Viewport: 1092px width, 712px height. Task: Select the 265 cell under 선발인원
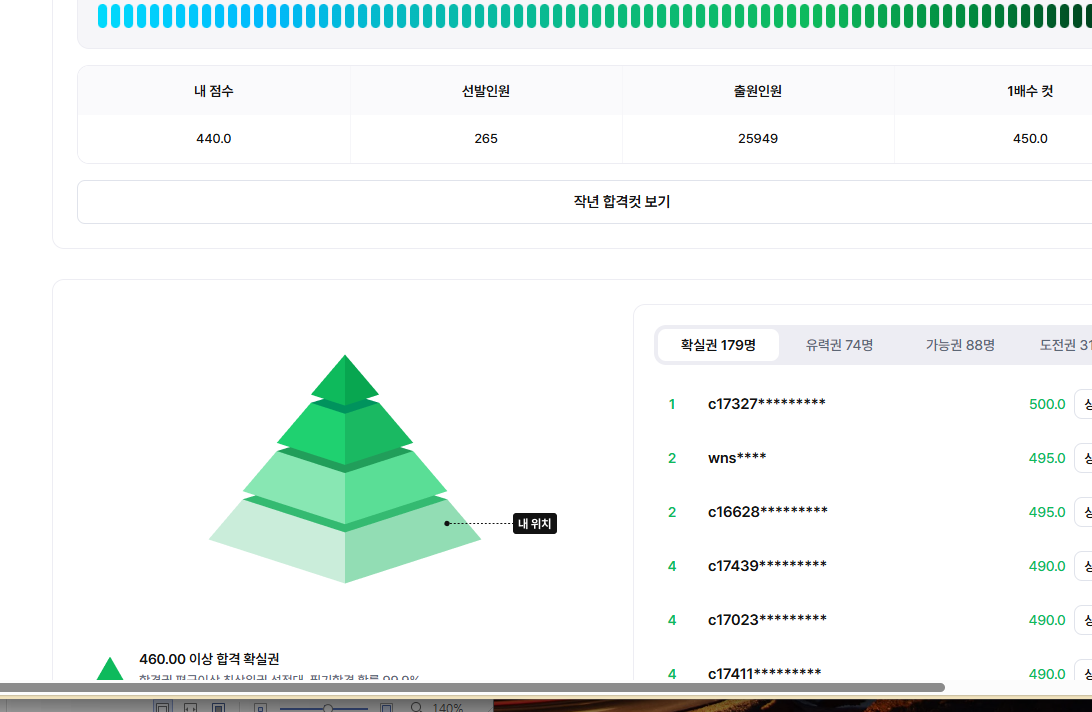click(x=485, y=139)
